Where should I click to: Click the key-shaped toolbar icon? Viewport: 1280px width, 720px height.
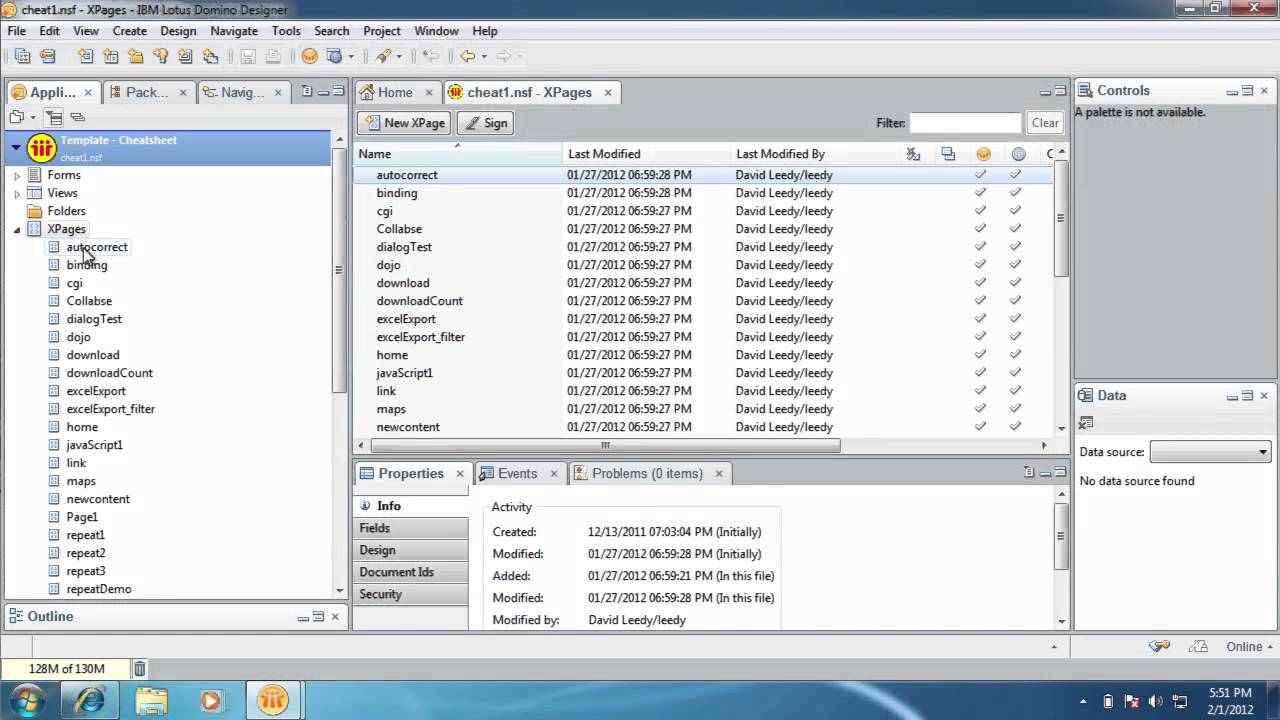(x=48, y=57)
